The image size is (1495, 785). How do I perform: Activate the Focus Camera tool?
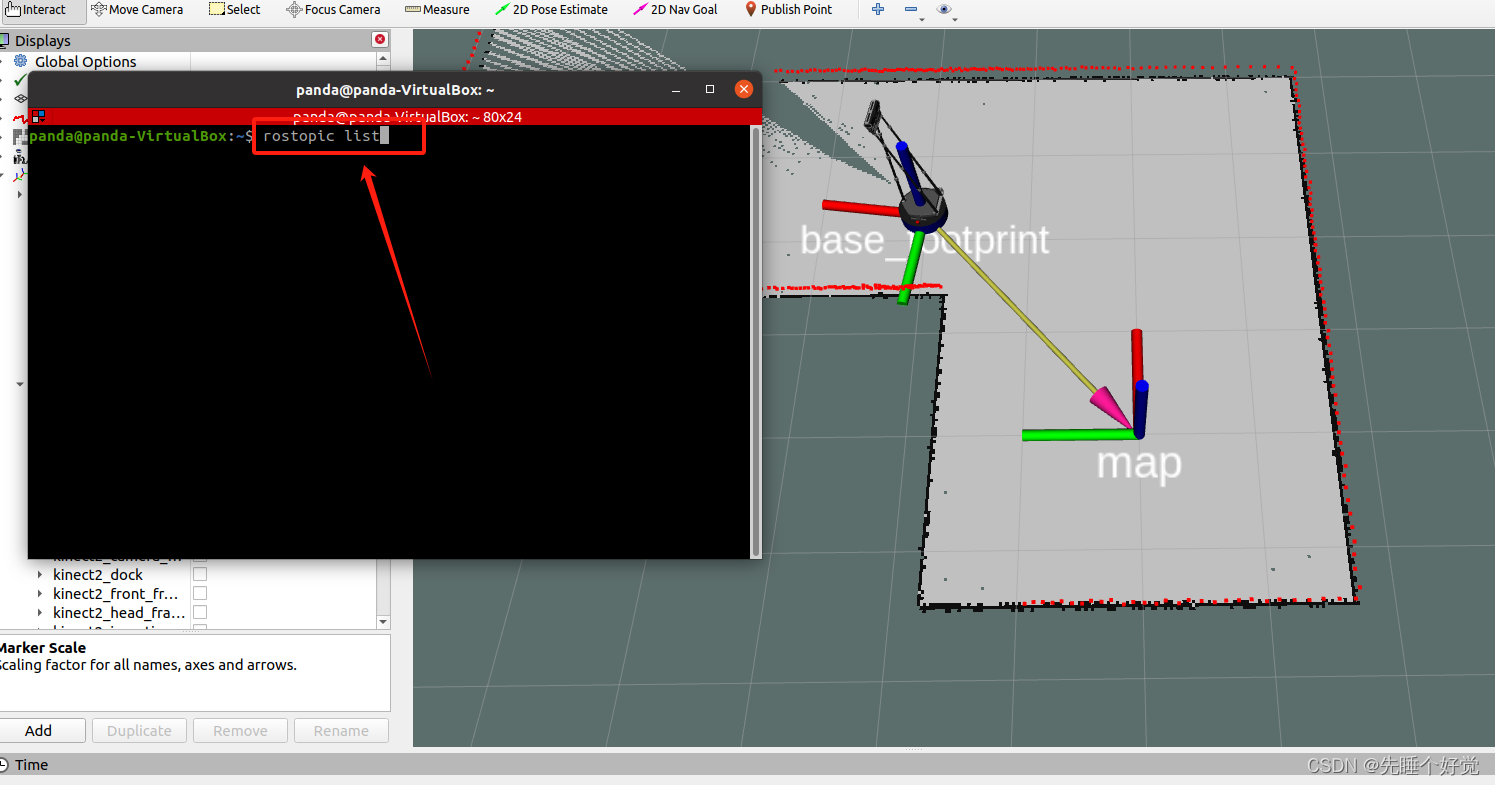[333, 10]
